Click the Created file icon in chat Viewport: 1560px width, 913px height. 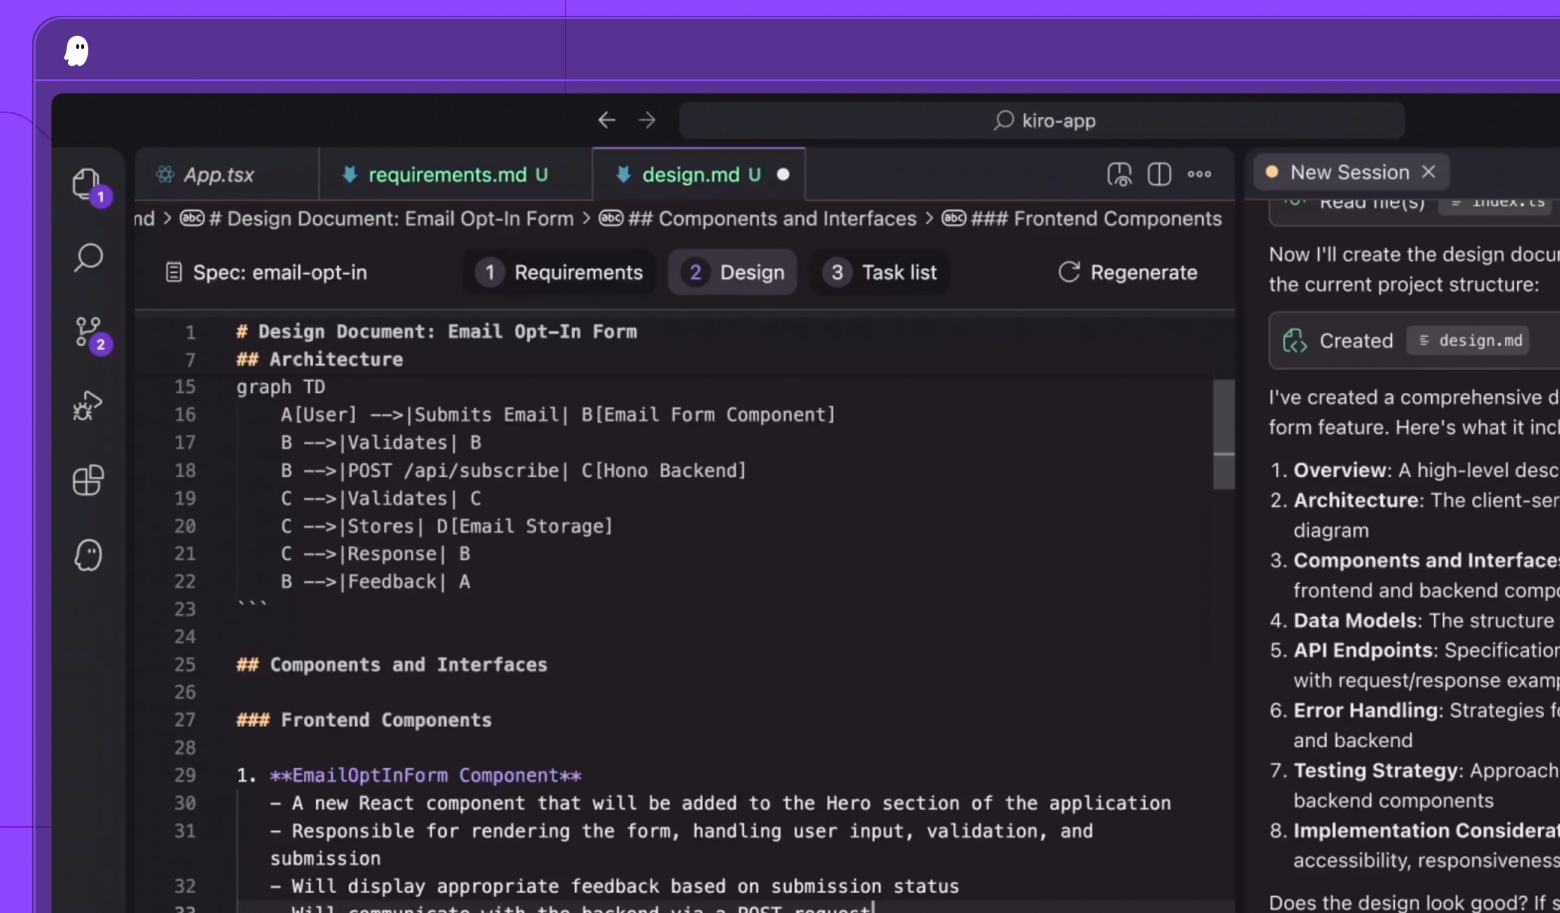click(1295, 341)
